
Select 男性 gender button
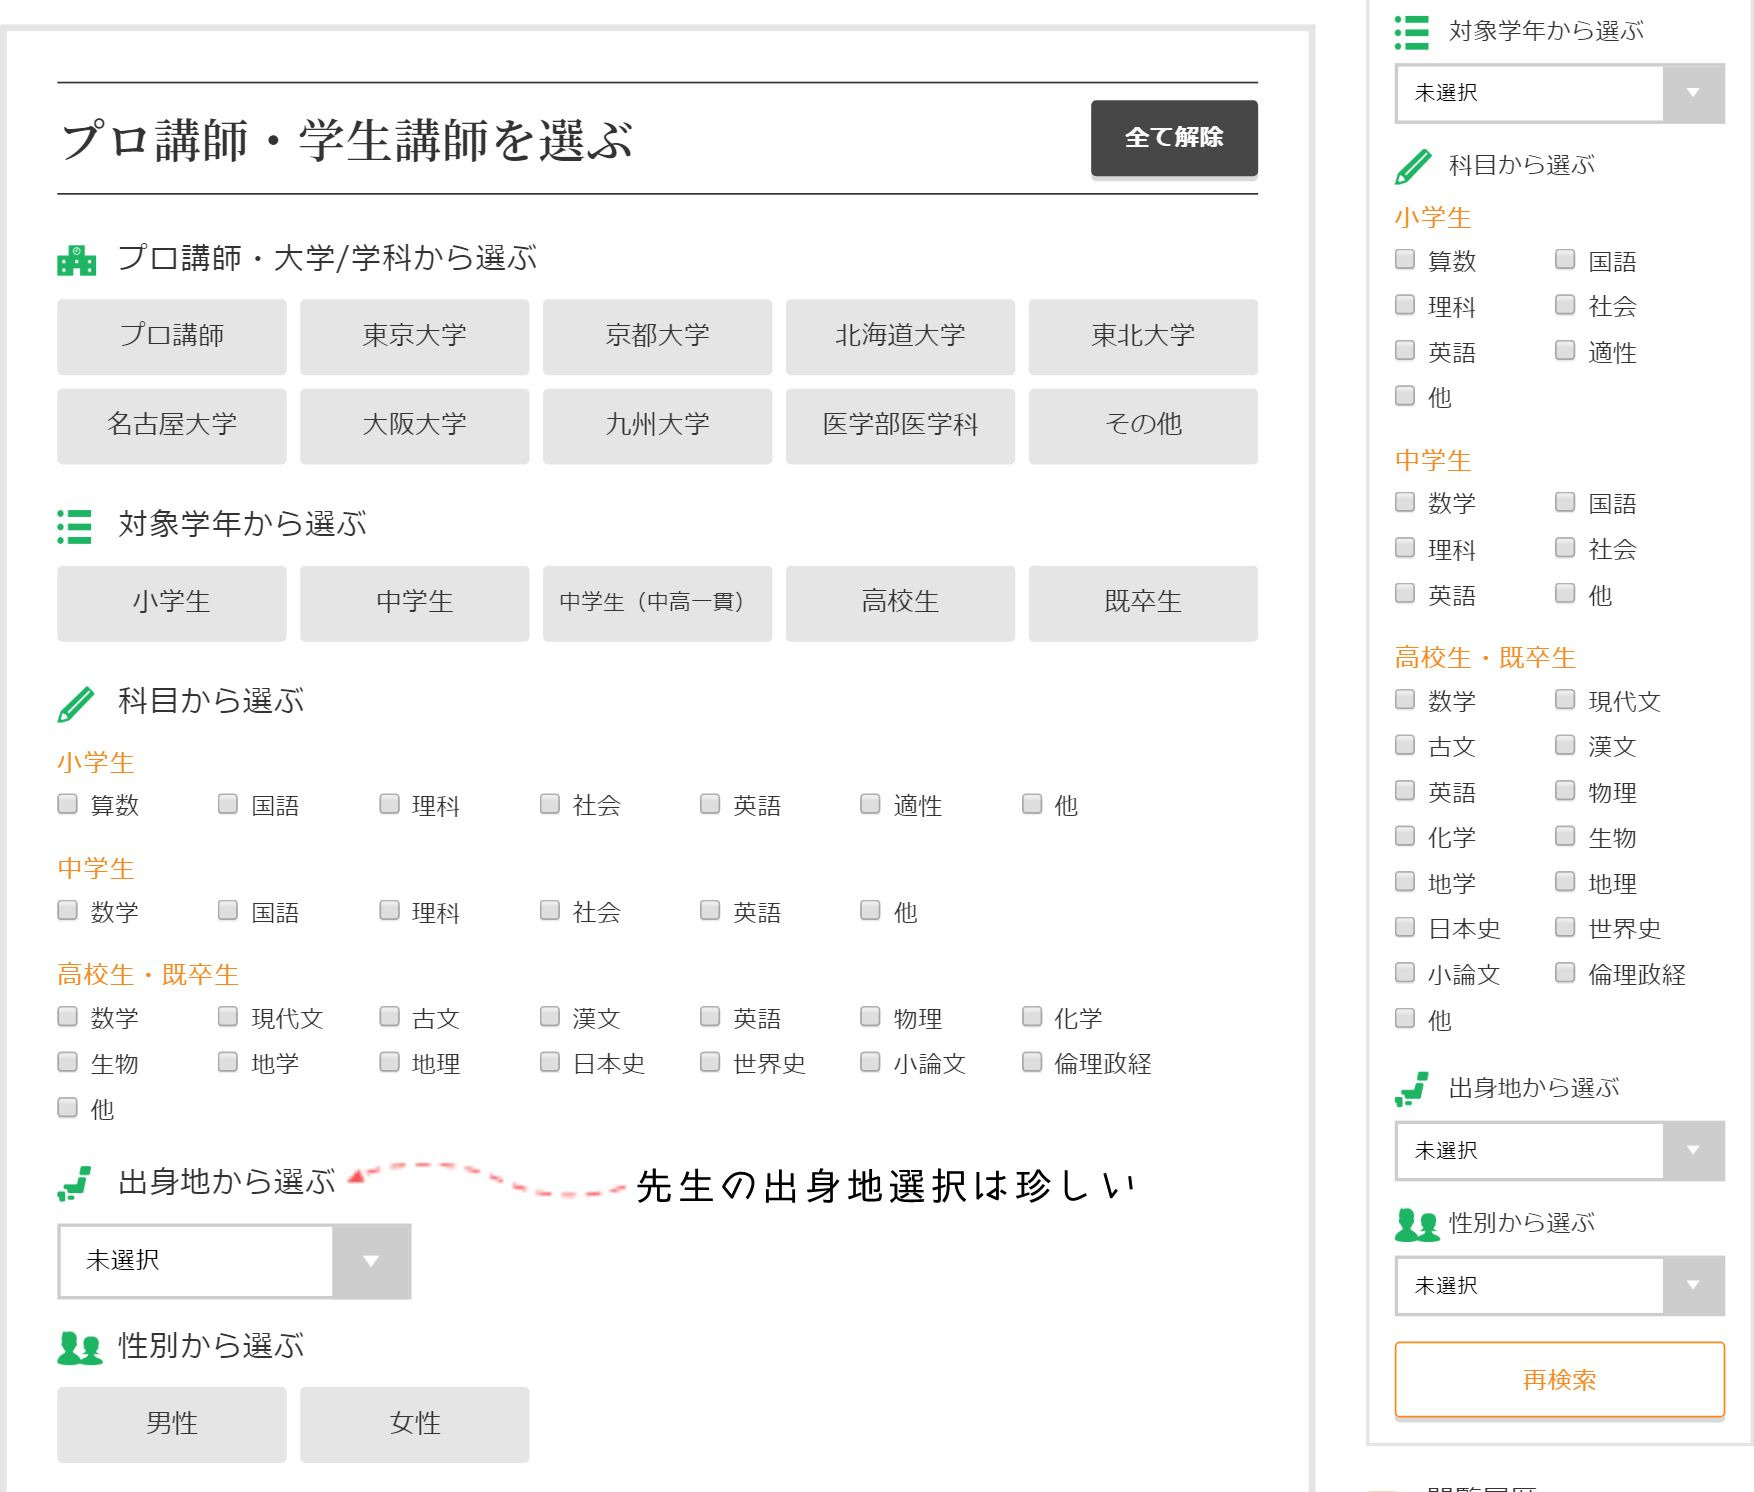[x=172, y=1424]
